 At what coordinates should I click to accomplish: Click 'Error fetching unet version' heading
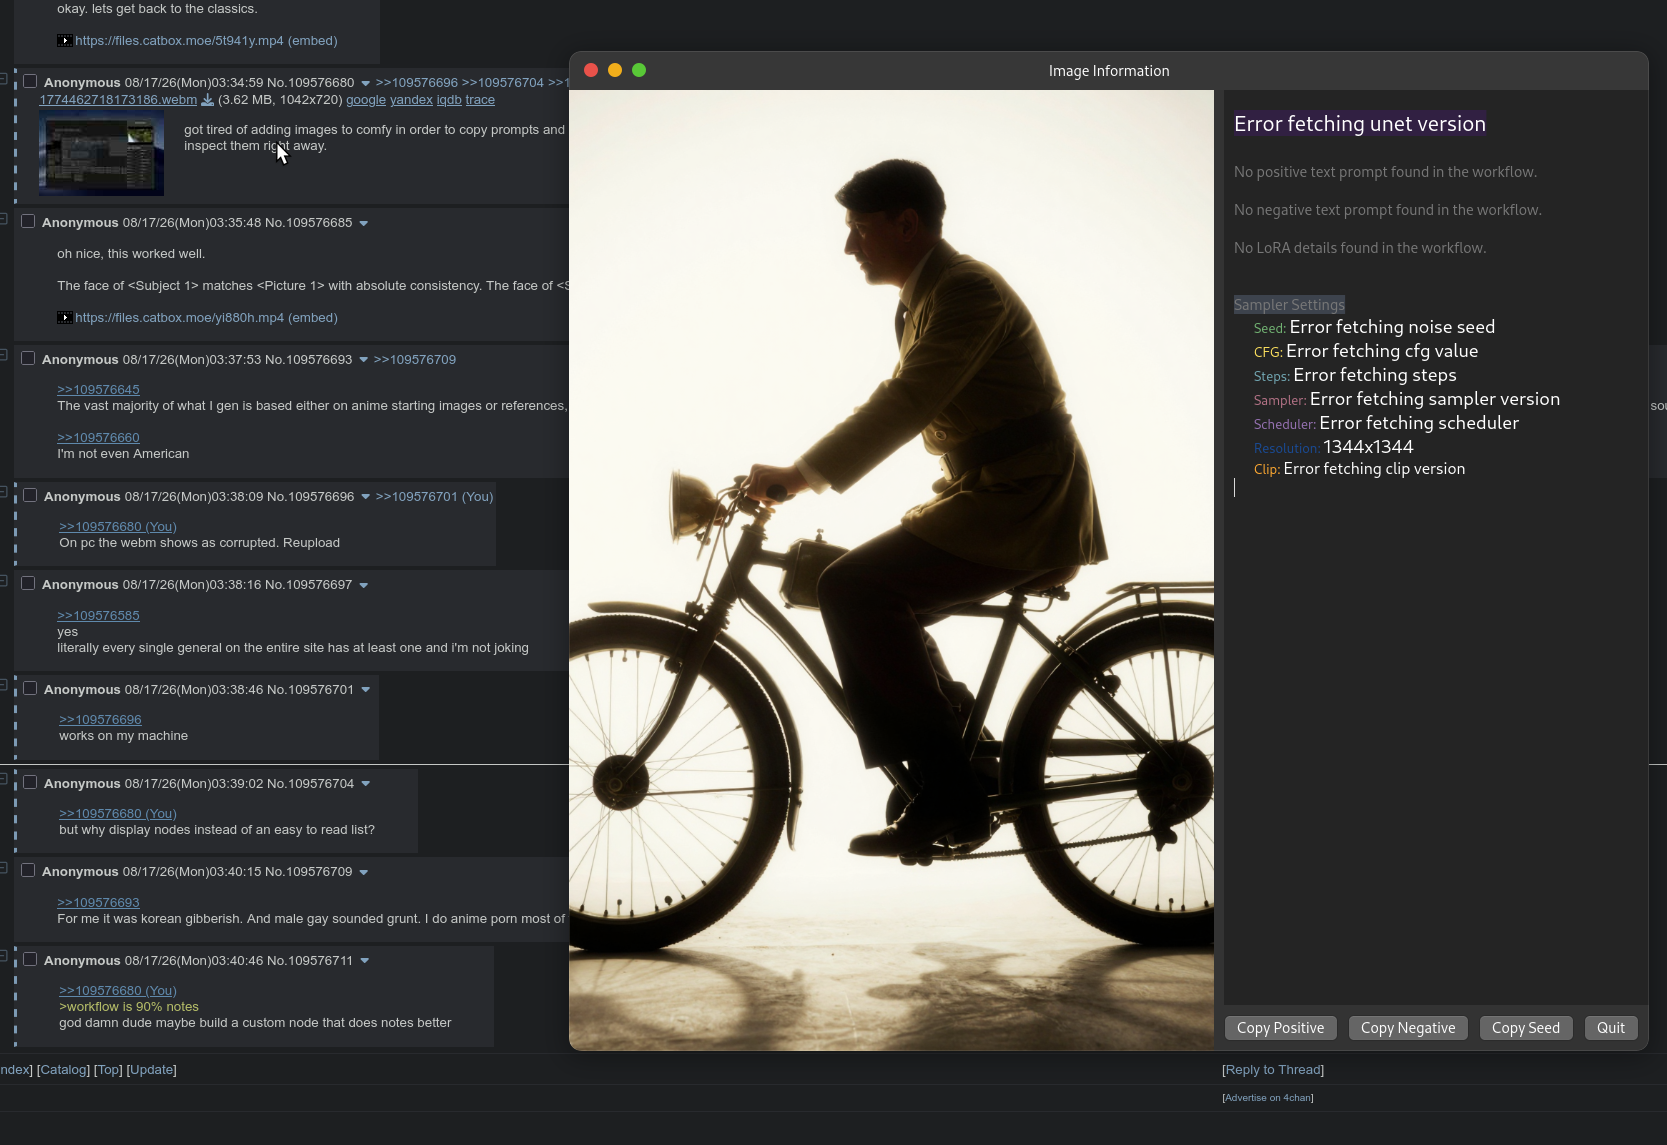(x=1360, y=124)
